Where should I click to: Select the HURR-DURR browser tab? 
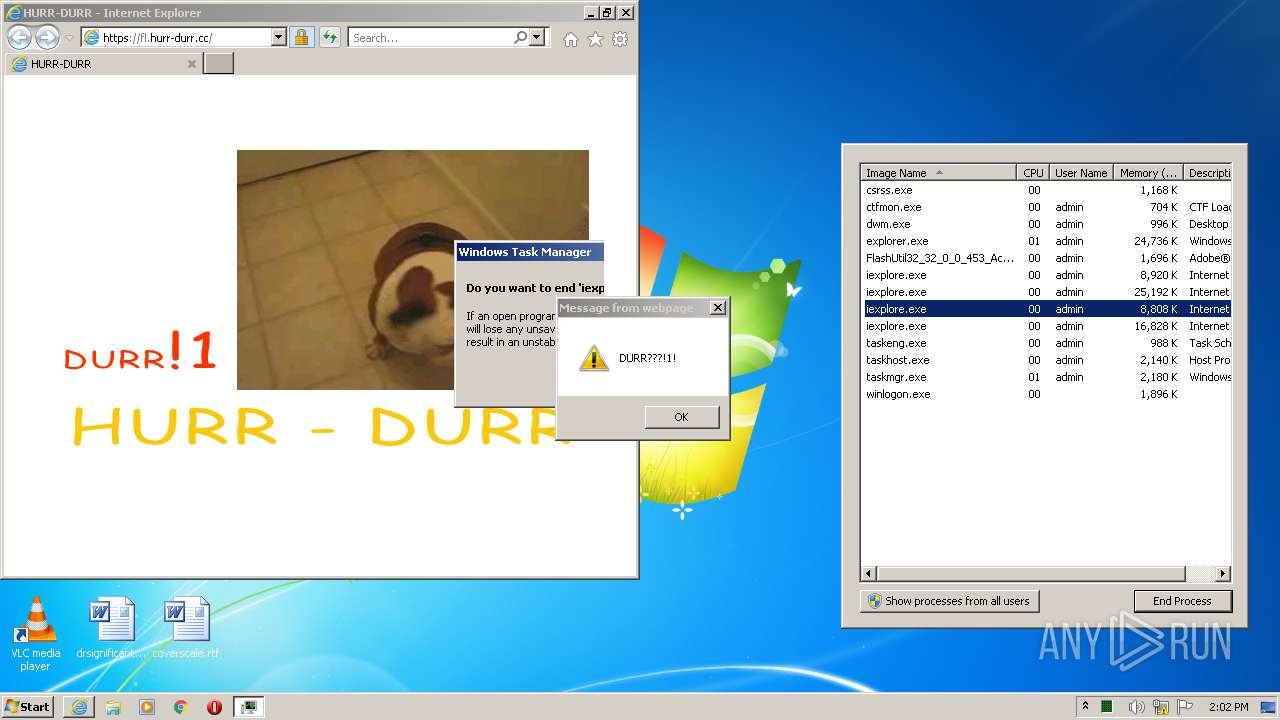pos(104,64)
